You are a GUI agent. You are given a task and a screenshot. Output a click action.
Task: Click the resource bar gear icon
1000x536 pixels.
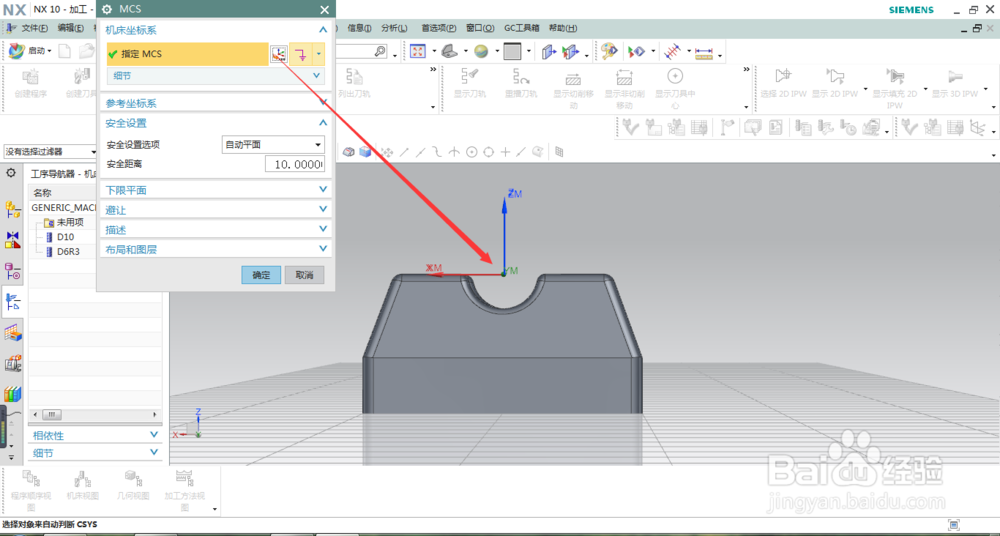point(11,173)
